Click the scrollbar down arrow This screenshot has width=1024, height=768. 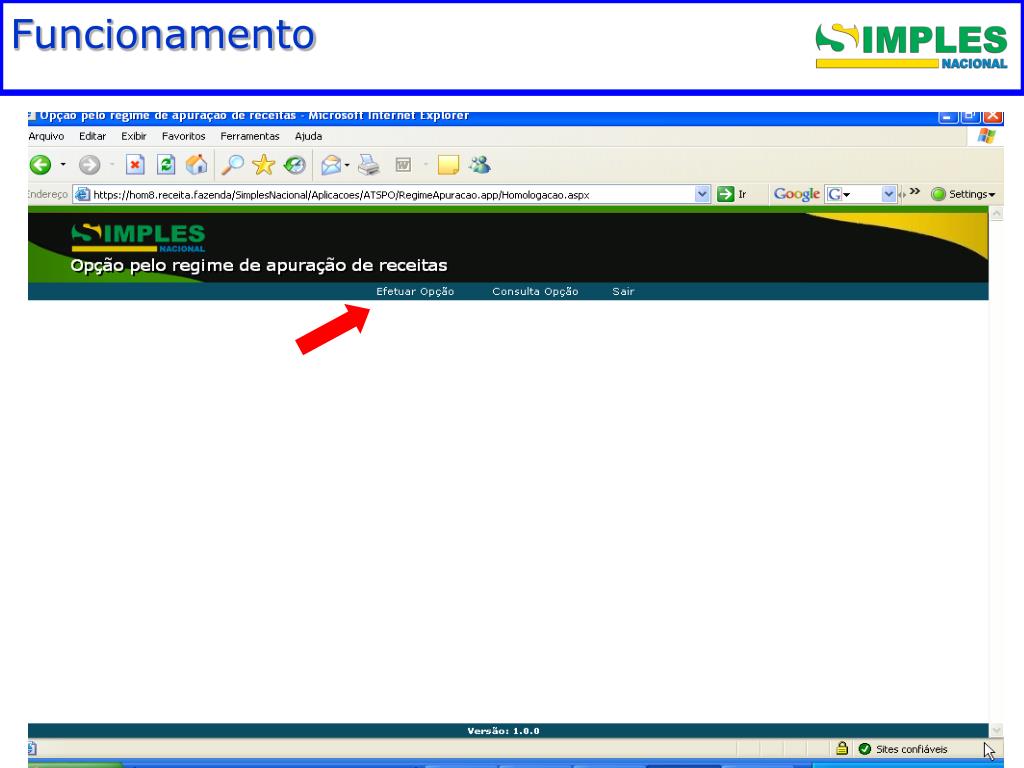coord(997,730)
